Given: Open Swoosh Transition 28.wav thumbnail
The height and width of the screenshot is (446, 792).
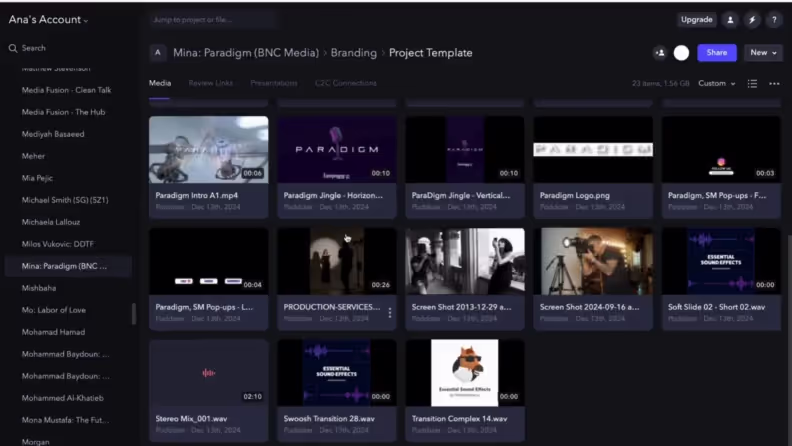Looking at the screenshot, I should 336,373.
